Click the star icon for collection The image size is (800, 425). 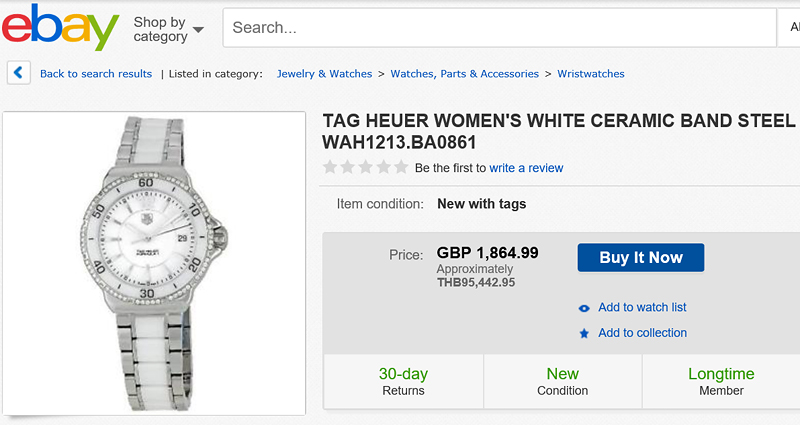click(584, 333)
